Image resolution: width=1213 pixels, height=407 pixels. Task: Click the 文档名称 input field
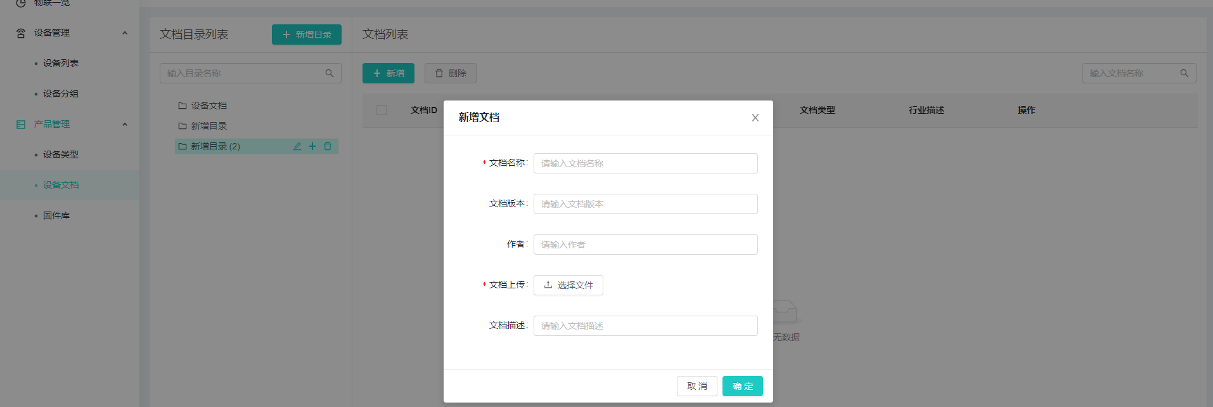[645, 163]
